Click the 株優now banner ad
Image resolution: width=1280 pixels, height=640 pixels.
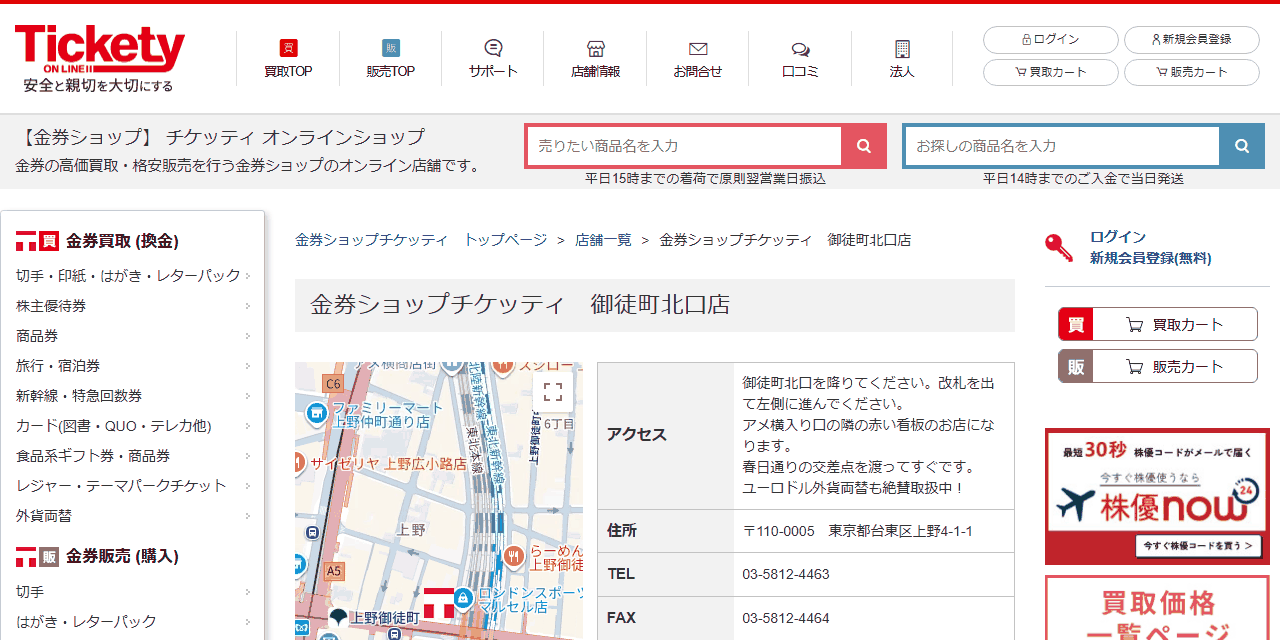click(x=1157, y=497)
